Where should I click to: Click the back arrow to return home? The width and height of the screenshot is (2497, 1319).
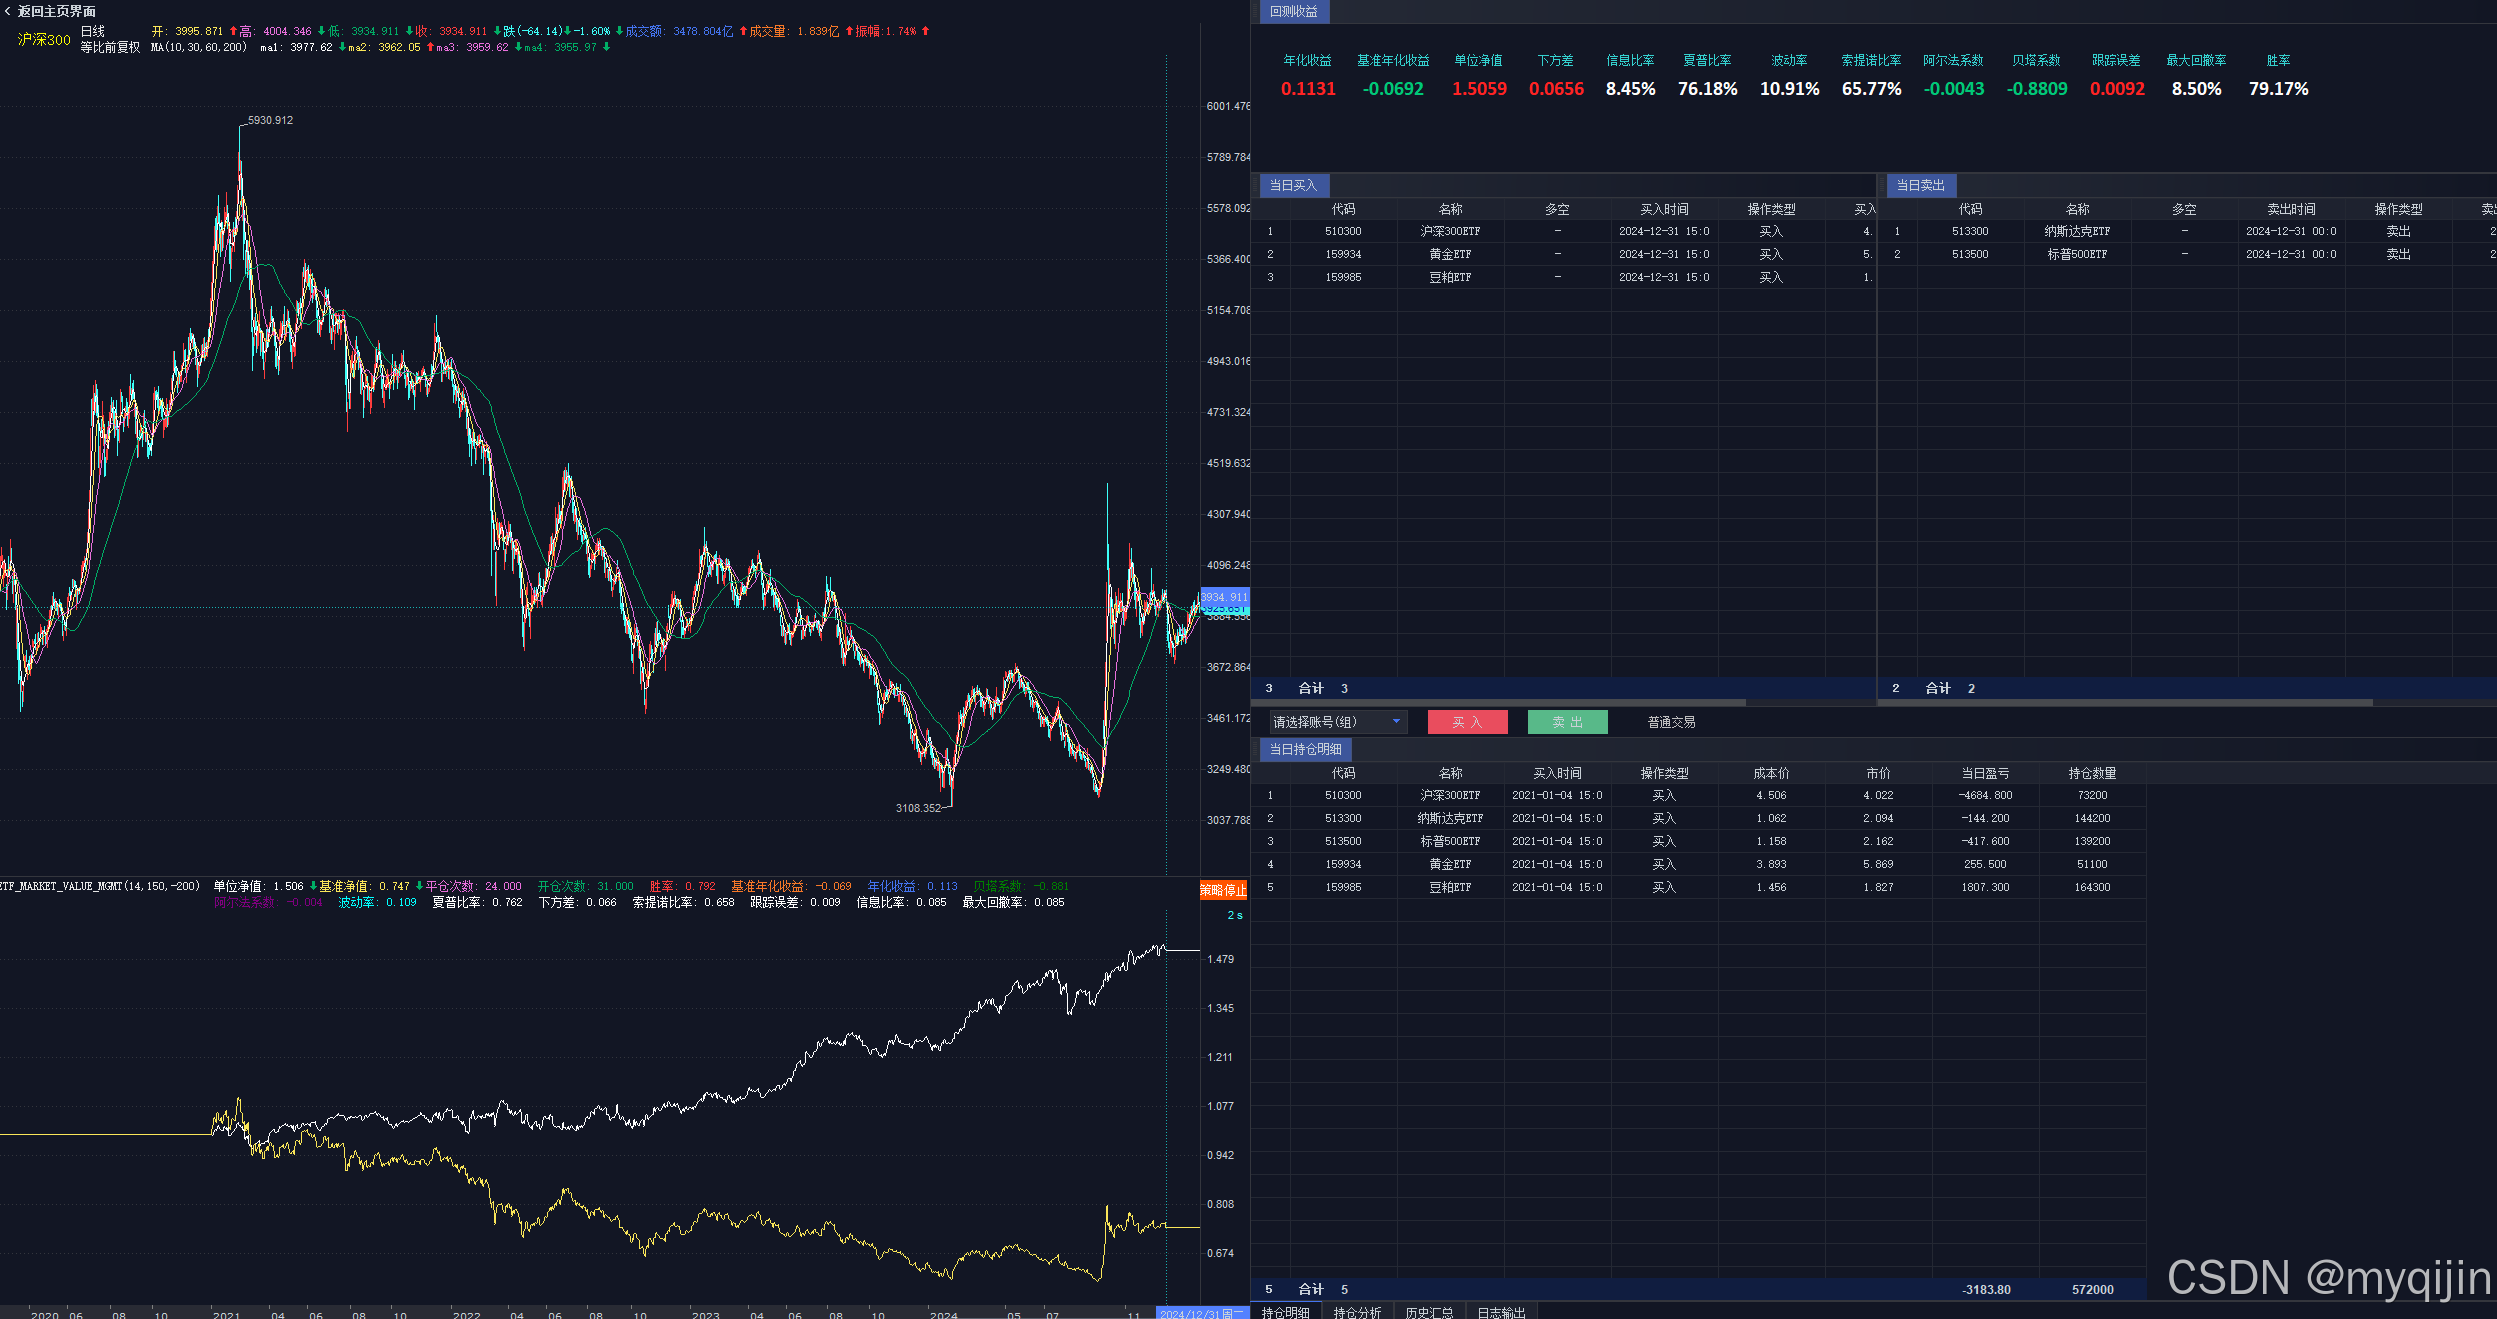(8, 11)
